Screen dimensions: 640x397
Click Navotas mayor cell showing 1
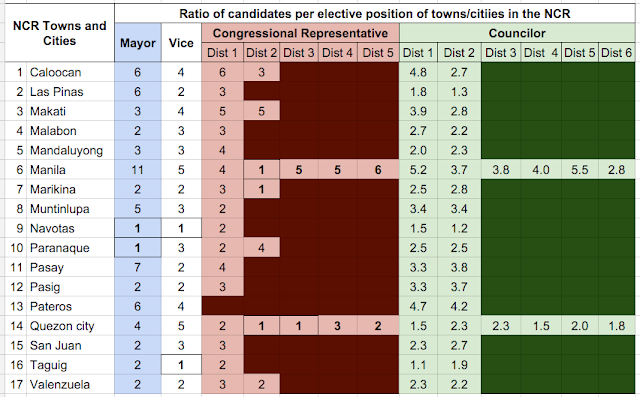tap(138, 228)
